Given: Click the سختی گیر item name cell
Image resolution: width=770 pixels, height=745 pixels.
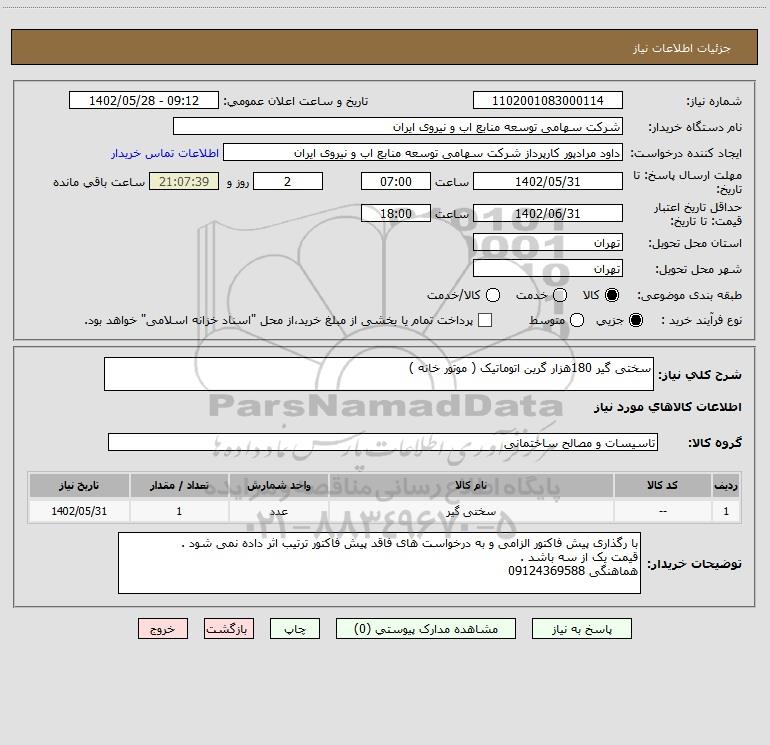Looking at the screenshot, I should pos(471,511).
